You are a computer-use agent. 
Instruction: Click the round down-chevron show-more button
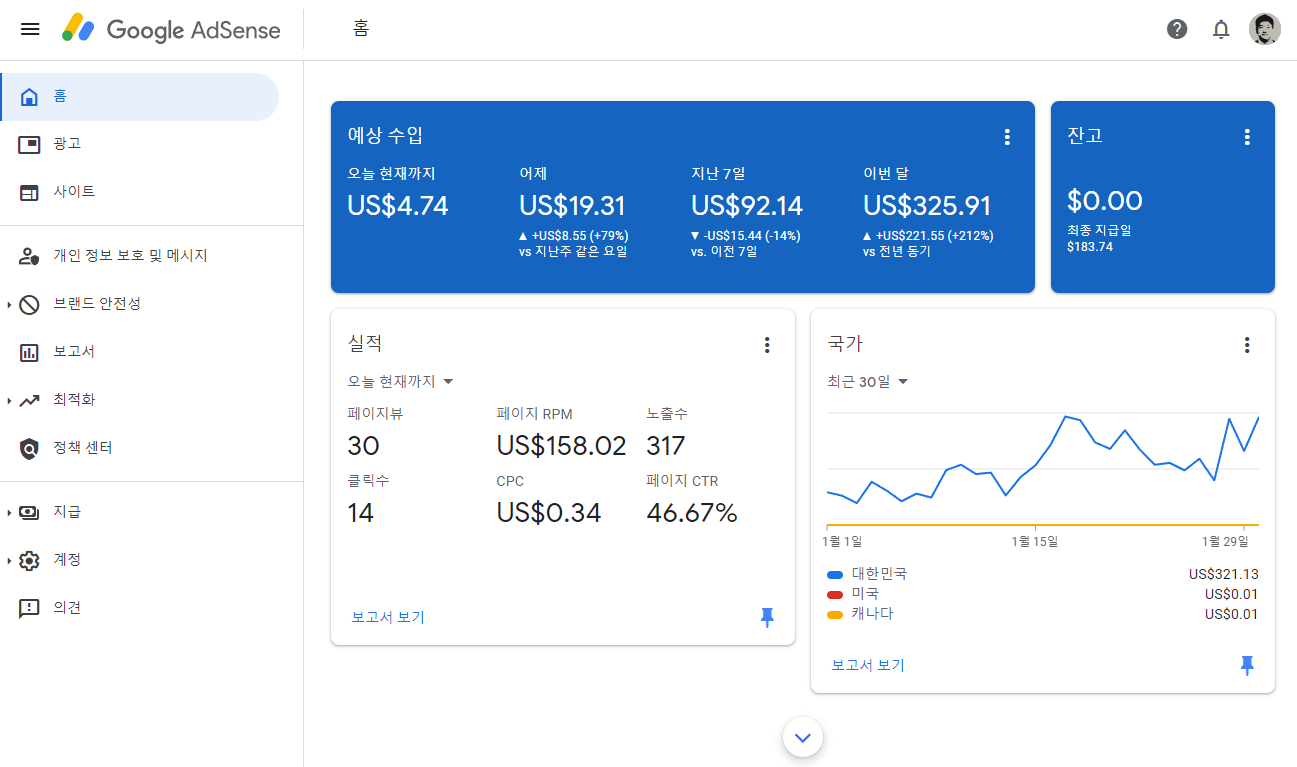click(x=803, y=738)
